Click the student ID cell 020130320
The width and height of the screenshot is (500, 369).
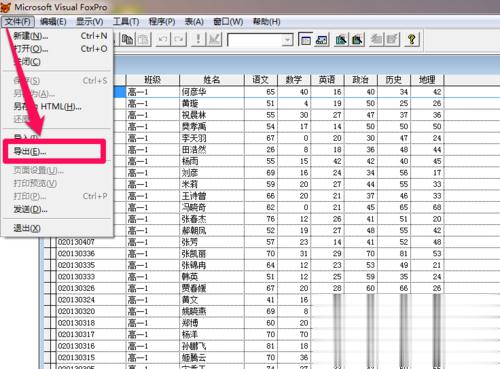click(90, 311)
